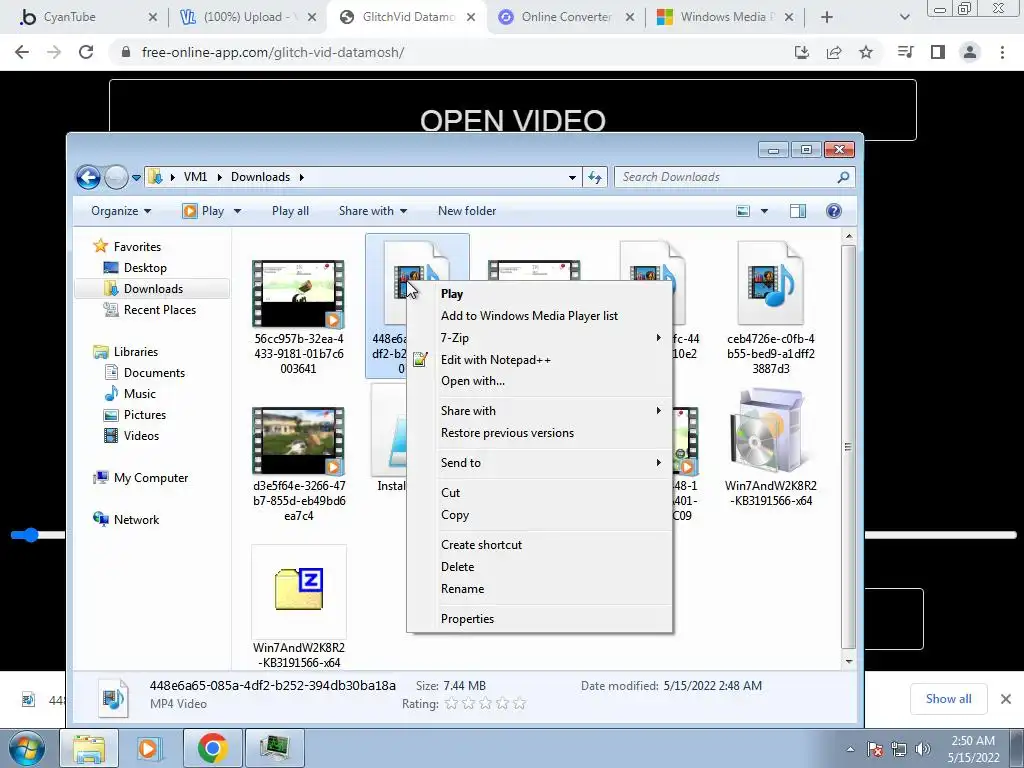This screenshot has height=768, width=1024.
Task: Open Windows Start menu
Action: pos(26,748)
